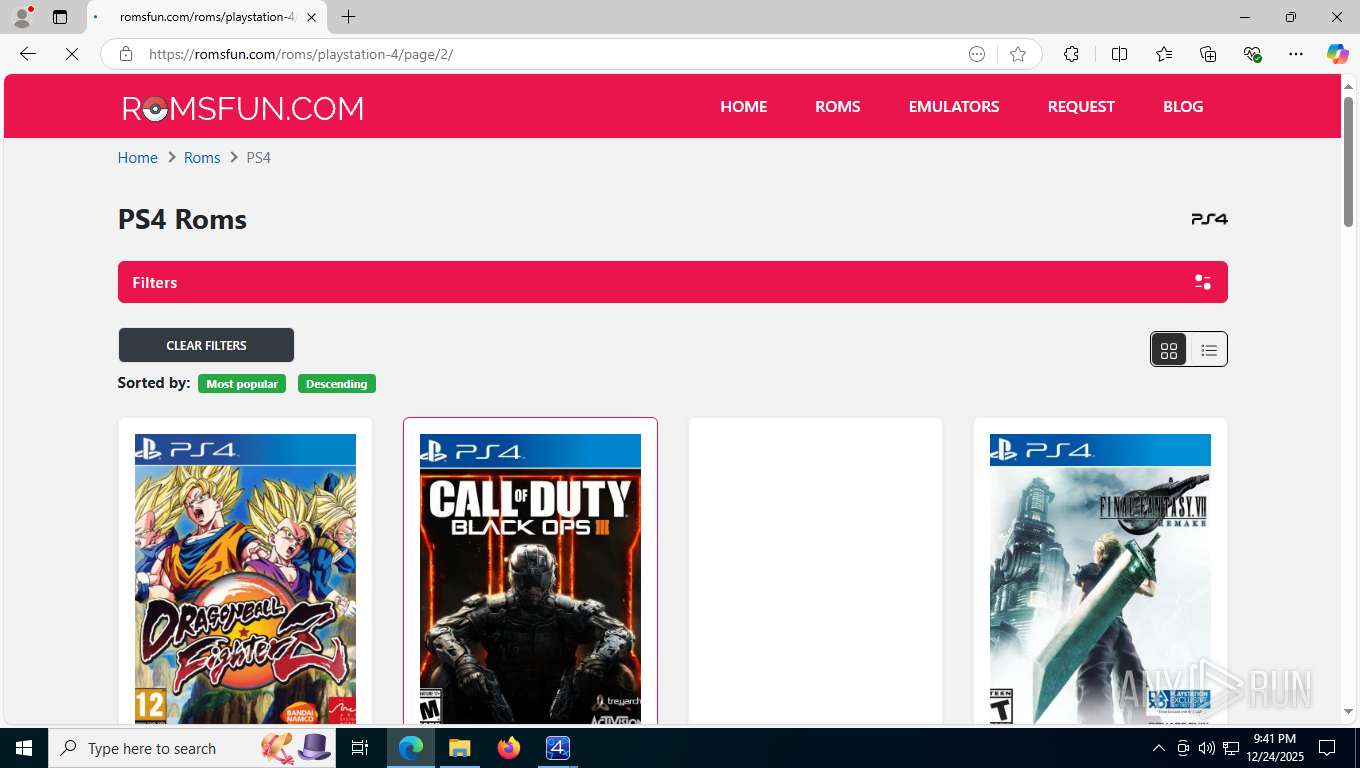Screen dimensions: 1360x768
Task: Open a new browser tab
Action: pos(348,17)
